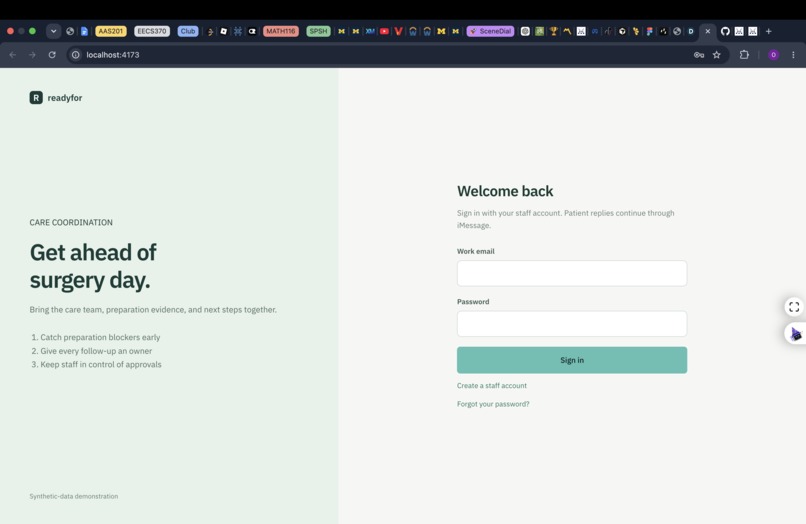Go back to previous page
This screenshot has height=524, width=806.
(x=13, y=55)
